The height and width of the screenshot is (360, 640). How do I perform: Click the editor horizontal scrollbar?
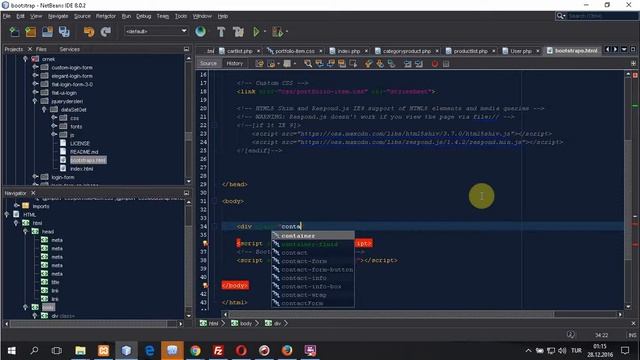click(x=391, y=314)
